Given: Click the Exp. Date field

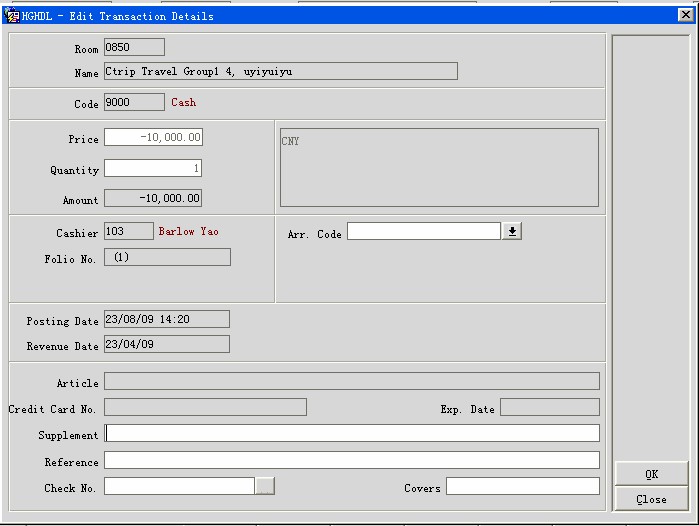Looking at the screenshot, I should [550, 407].
